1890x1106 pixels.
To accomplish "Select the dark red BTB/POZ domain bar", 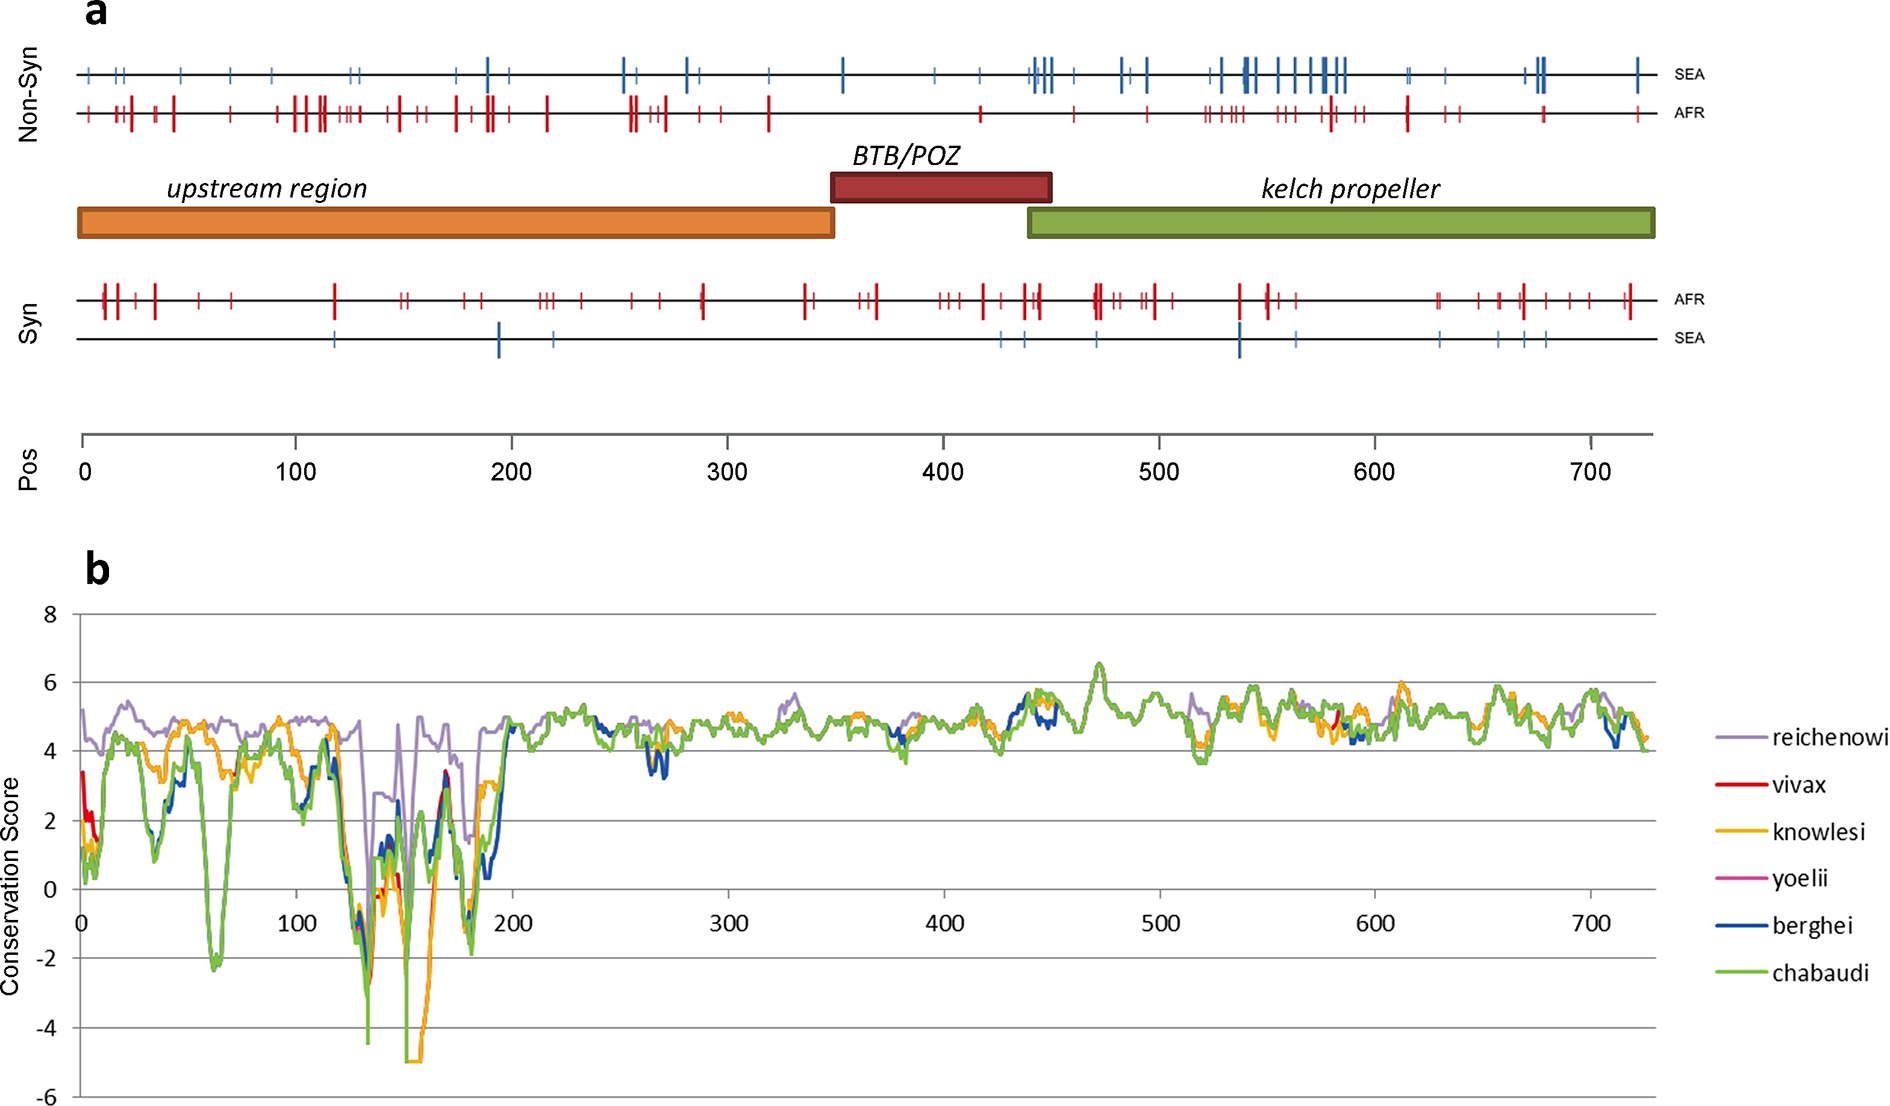I will pos(940,187).
